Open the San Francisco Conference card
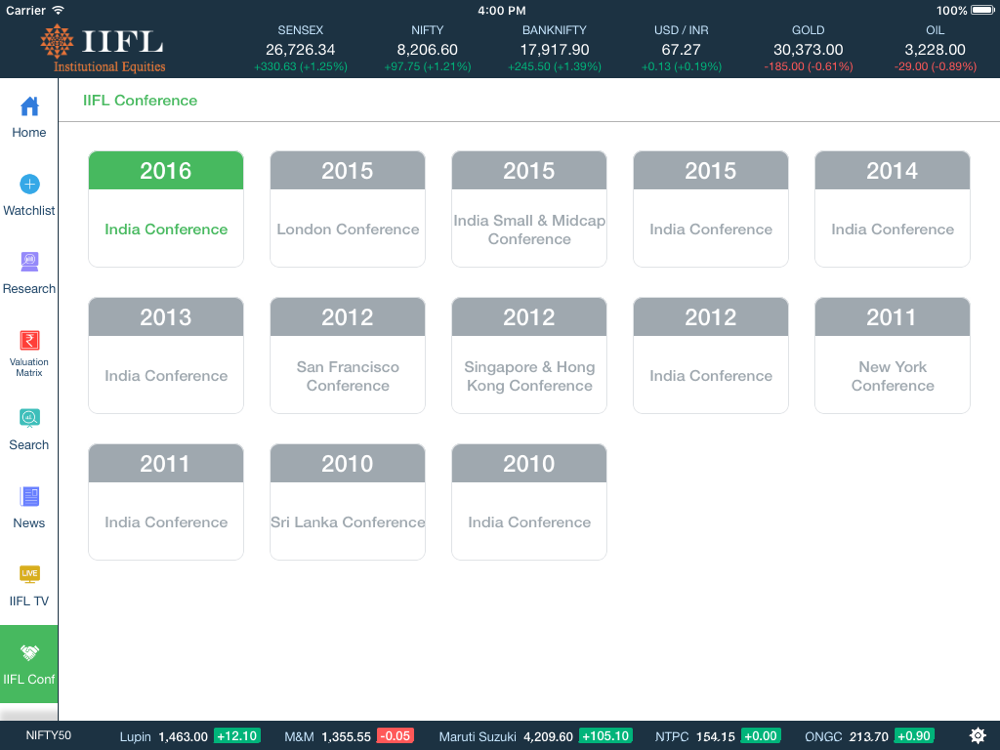Image resolution: width=1000 pixels, height=750 pixels. pos(348,356)
